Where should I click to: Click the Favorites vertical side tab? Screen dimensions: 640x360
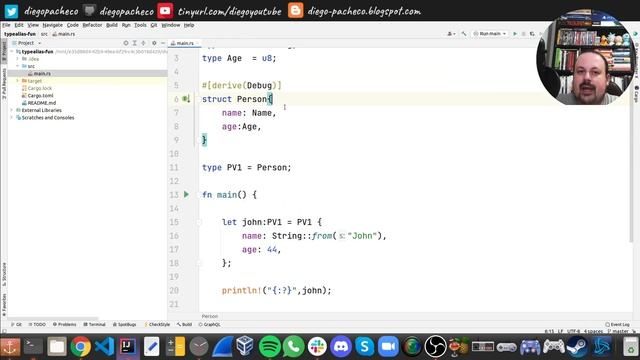click(x=4, y=304)
